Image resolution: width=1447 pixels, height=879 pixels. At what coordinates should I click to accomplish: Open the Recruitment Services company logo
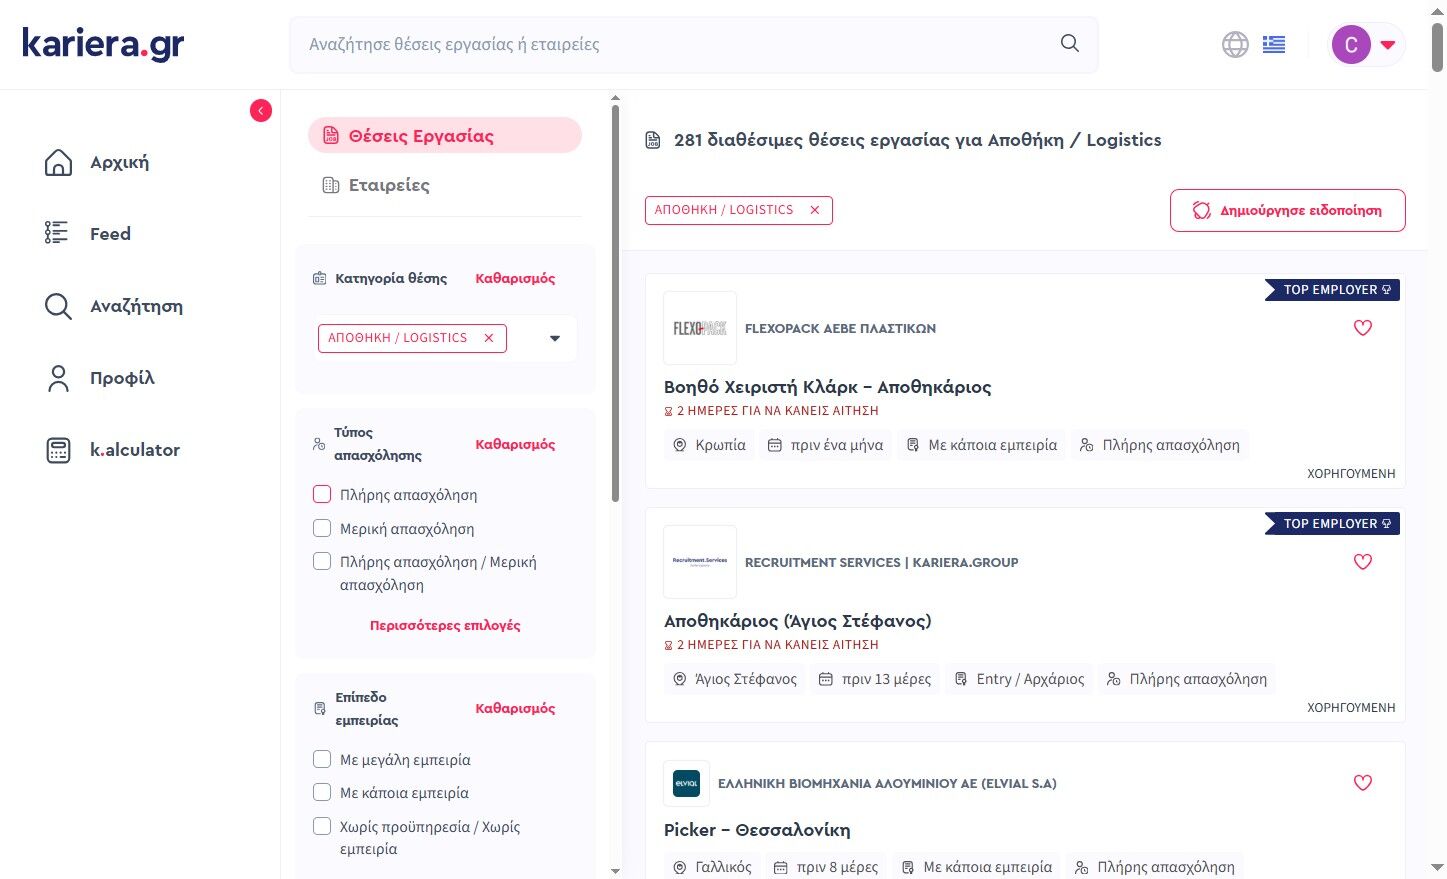700,562
